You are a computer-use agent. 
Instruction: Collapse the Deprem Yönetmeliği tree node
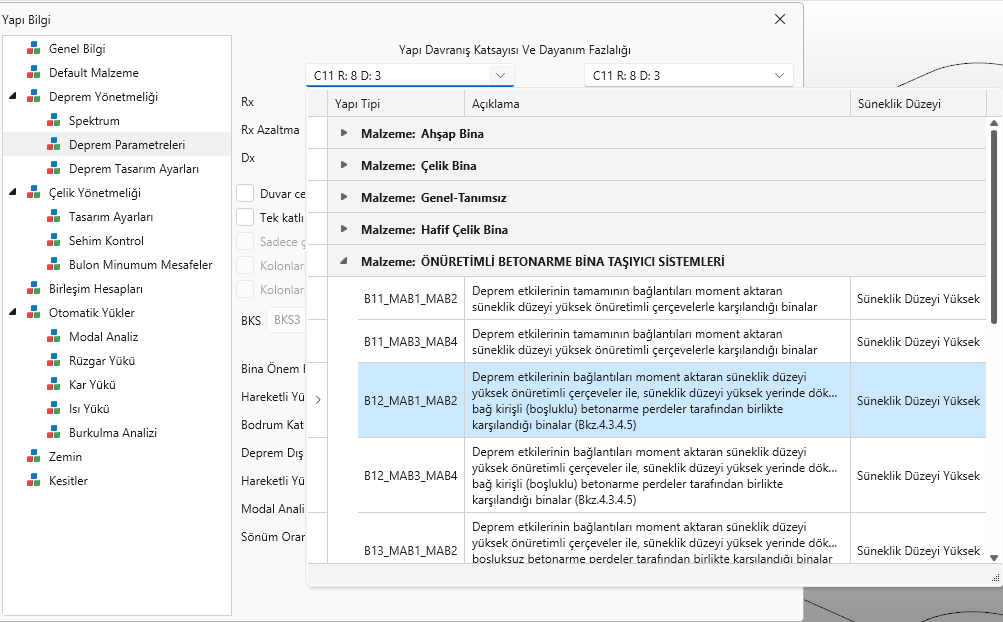click(13, 97)
